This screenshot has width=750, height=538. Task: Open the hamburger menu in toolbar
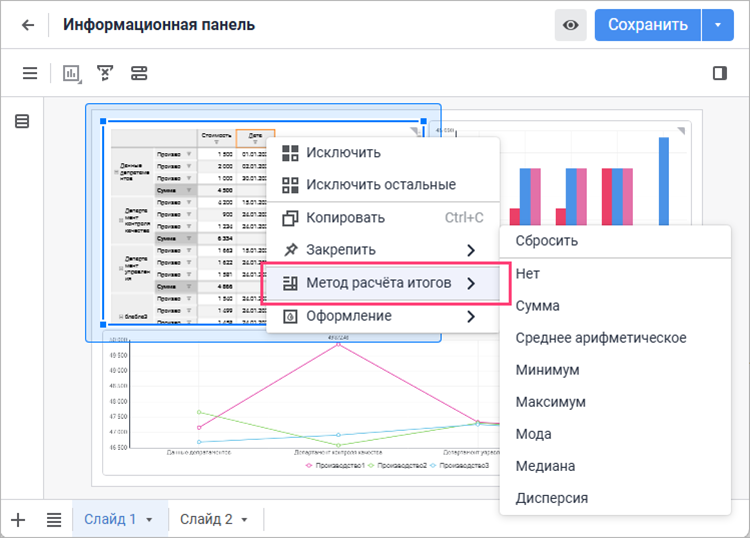(30, 73)
